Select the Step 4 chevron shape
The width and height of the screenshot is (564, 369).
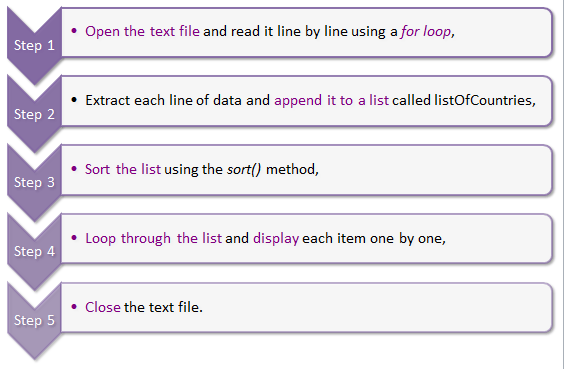click(x=35, y=251)
